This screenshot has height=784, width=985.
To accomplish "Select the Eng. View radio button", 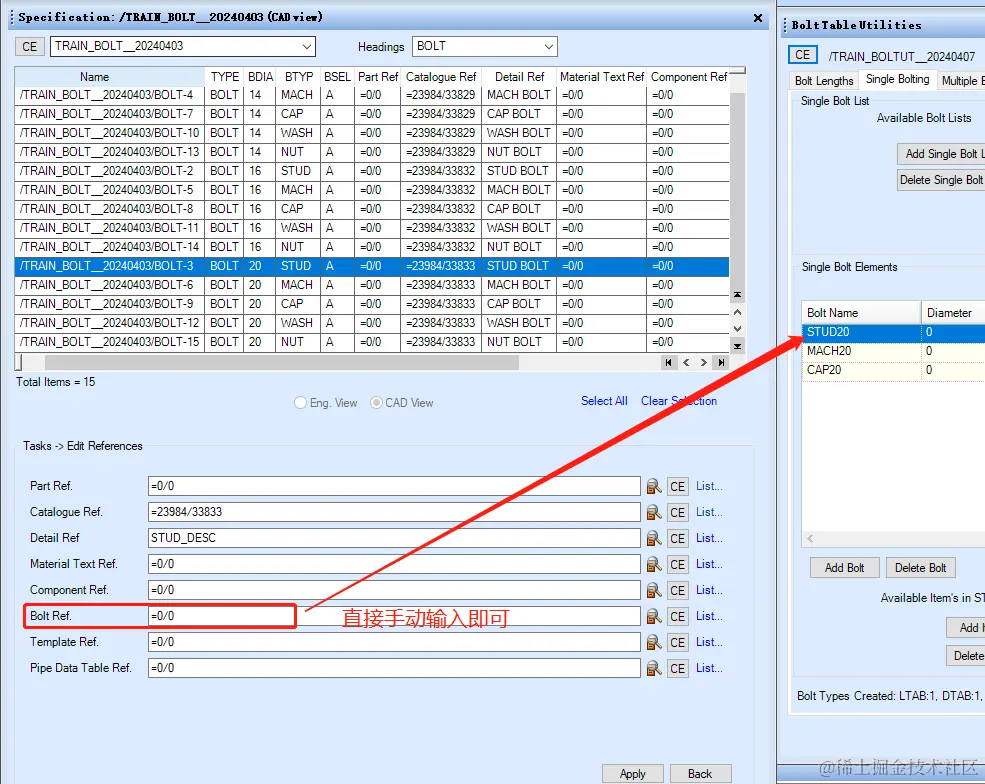I will coord(300,403).
